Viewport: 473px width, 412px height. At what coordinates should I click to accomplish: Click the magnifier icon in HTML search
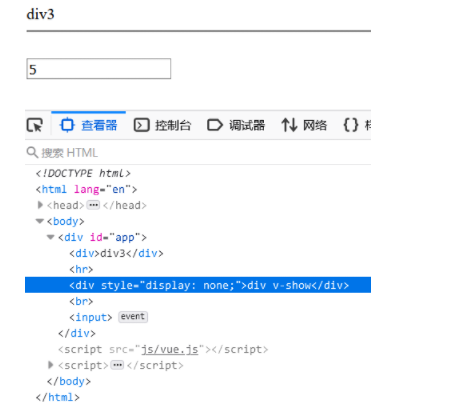[32, 153]
